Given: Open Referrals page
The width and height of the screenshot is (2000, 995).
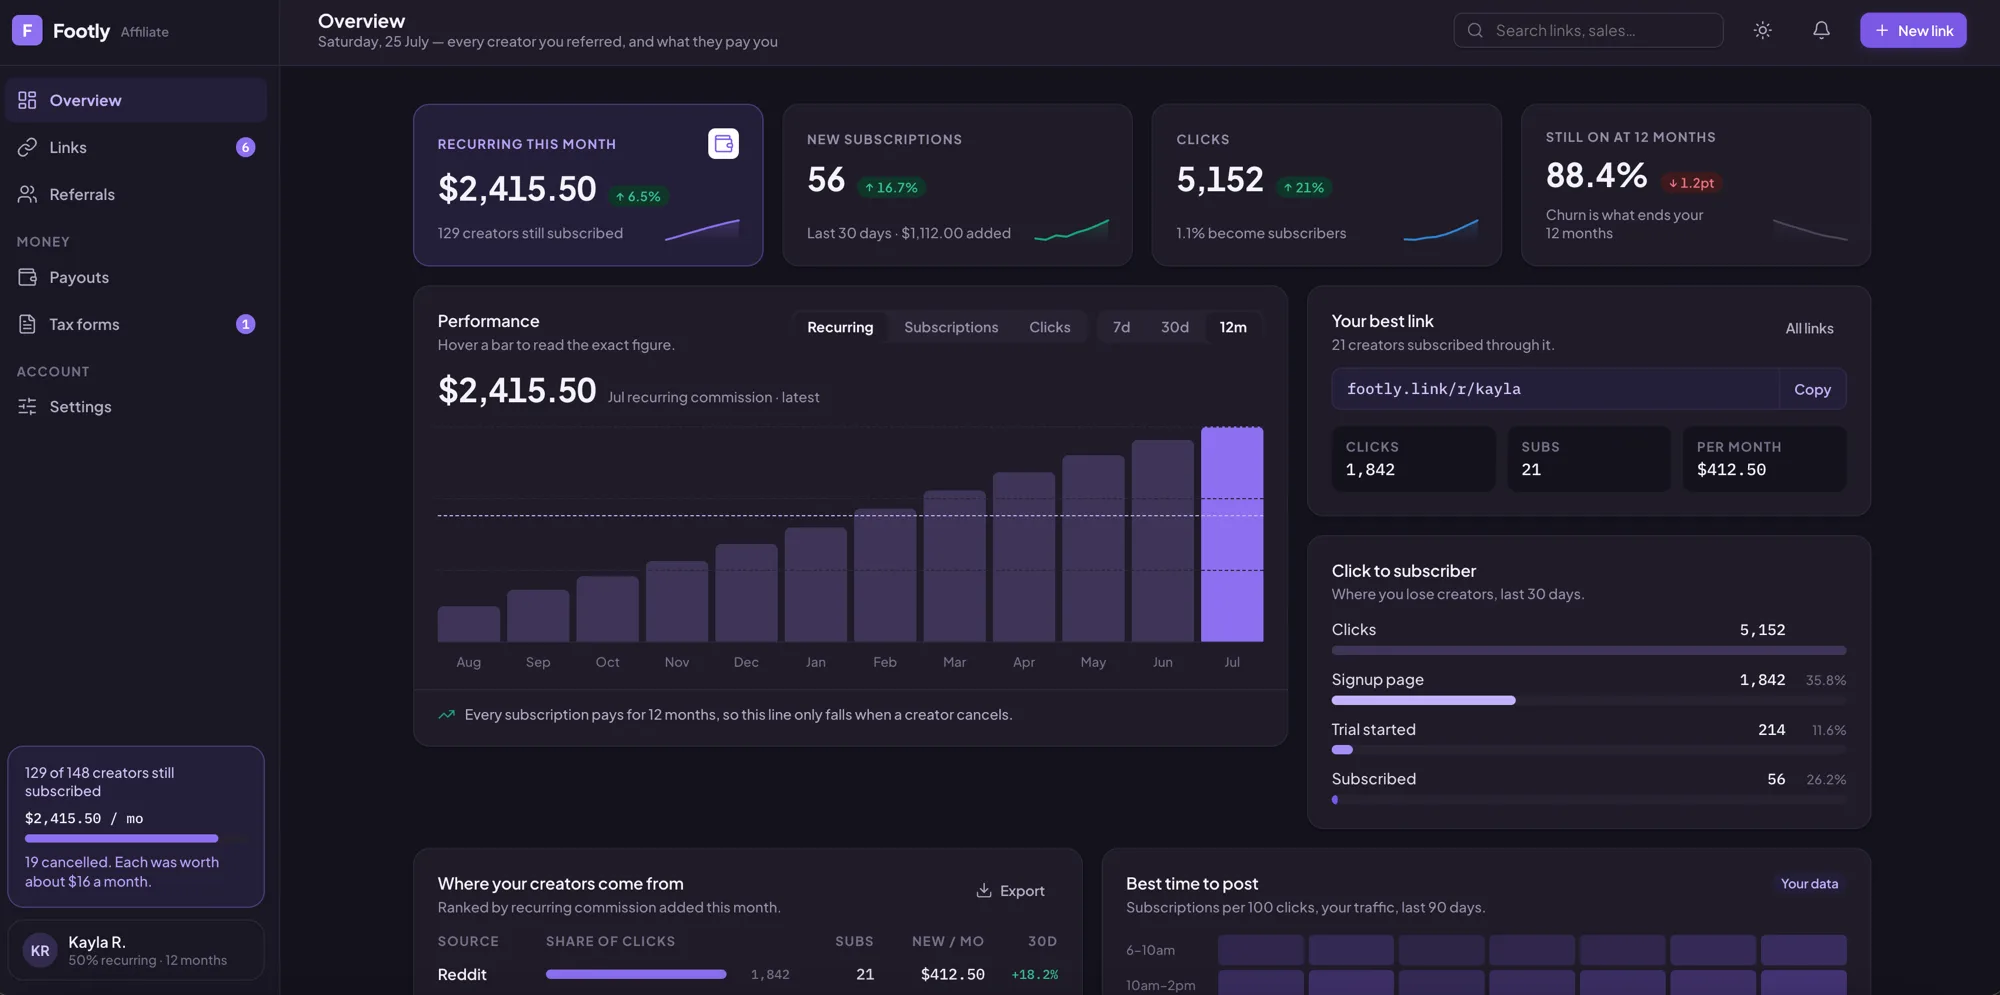Looking at the screenshot, I should (x=136, y=194).
